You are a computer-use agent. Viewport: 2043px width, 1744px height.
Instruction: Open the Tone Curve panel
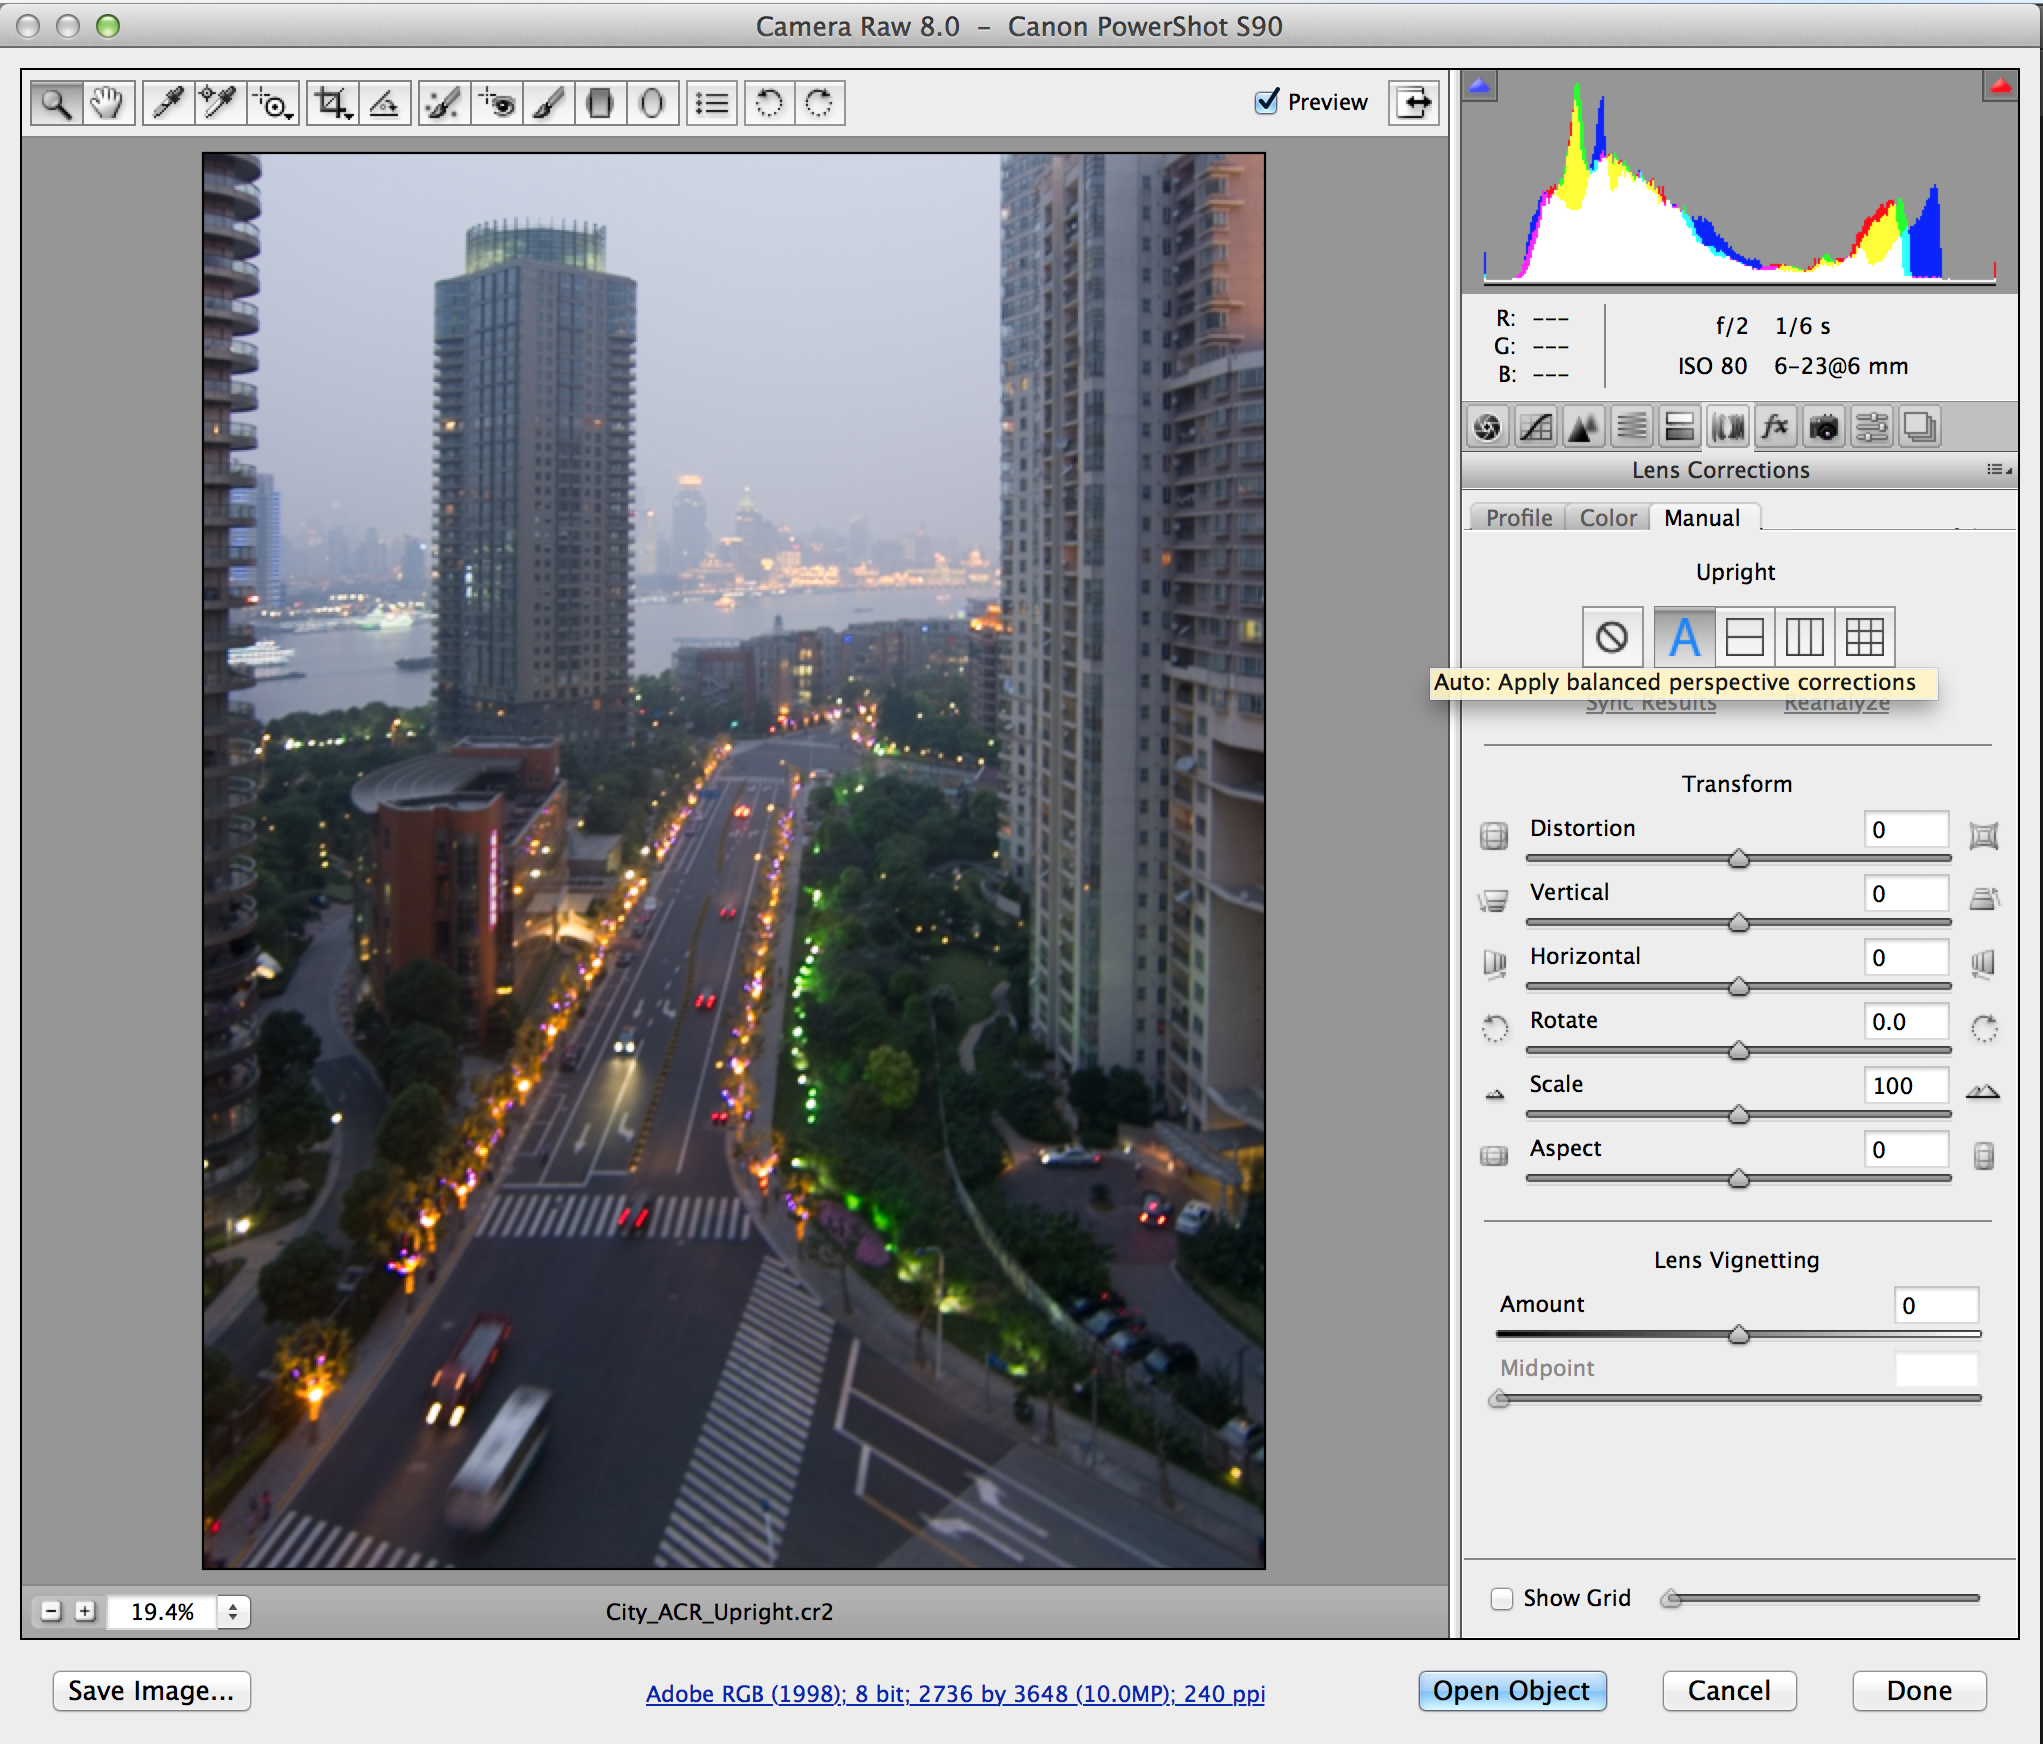pos(1535,428)
